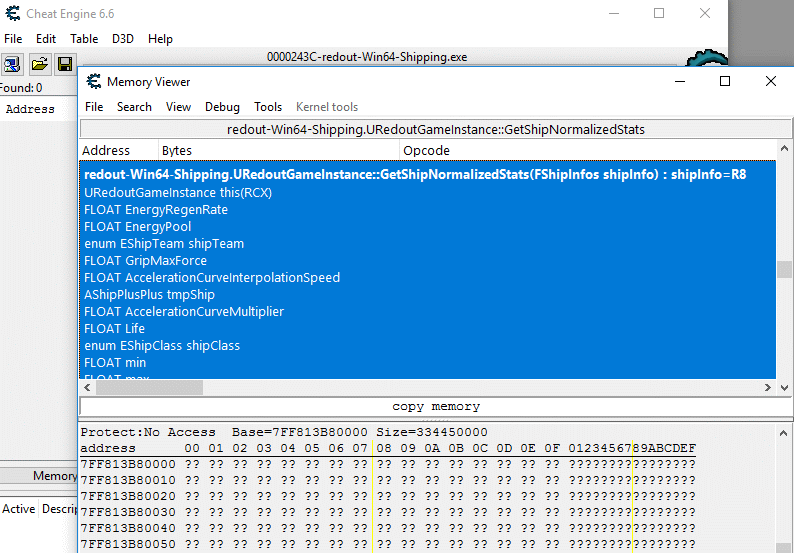Maximize the Memory Viewer window
The image size is (794, 553).
(x=725, y=82)
